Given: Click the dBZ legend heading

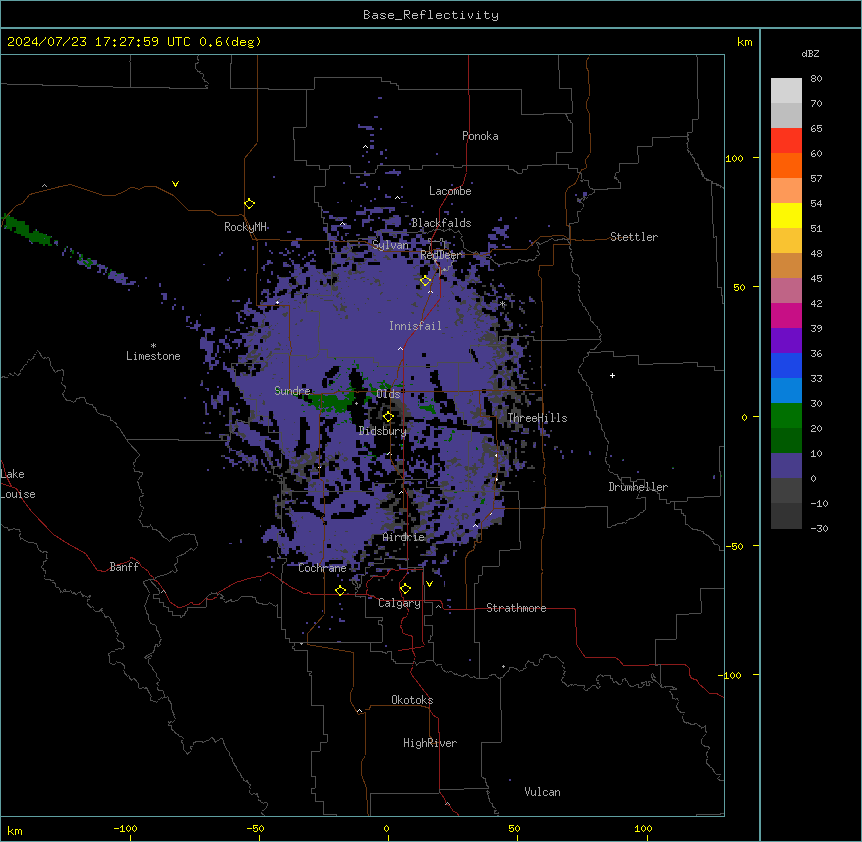Looking at the screenshot, I should (810, 53).
